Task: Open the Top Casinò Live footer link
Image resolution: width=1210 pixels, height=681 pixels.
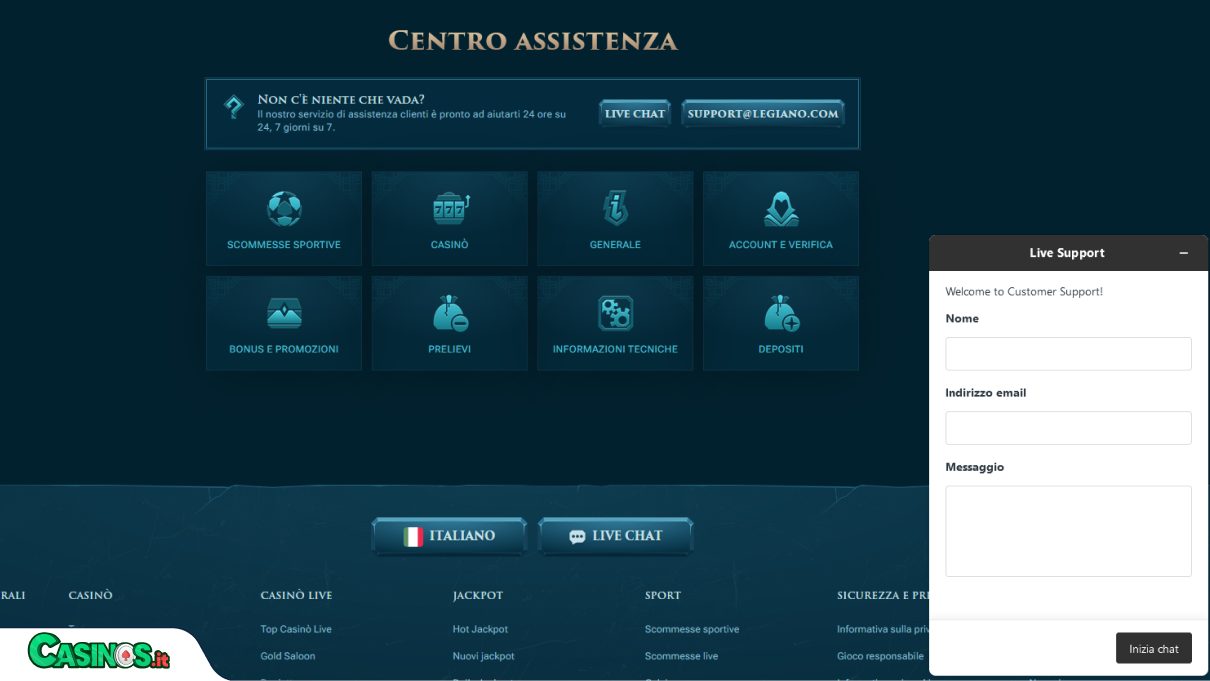Action: click(296, 629)
